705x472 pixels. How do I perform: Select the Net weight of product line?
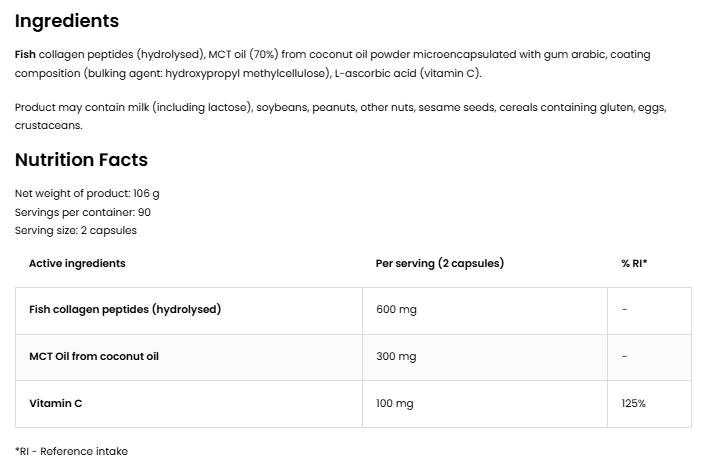tap(87, 193)
